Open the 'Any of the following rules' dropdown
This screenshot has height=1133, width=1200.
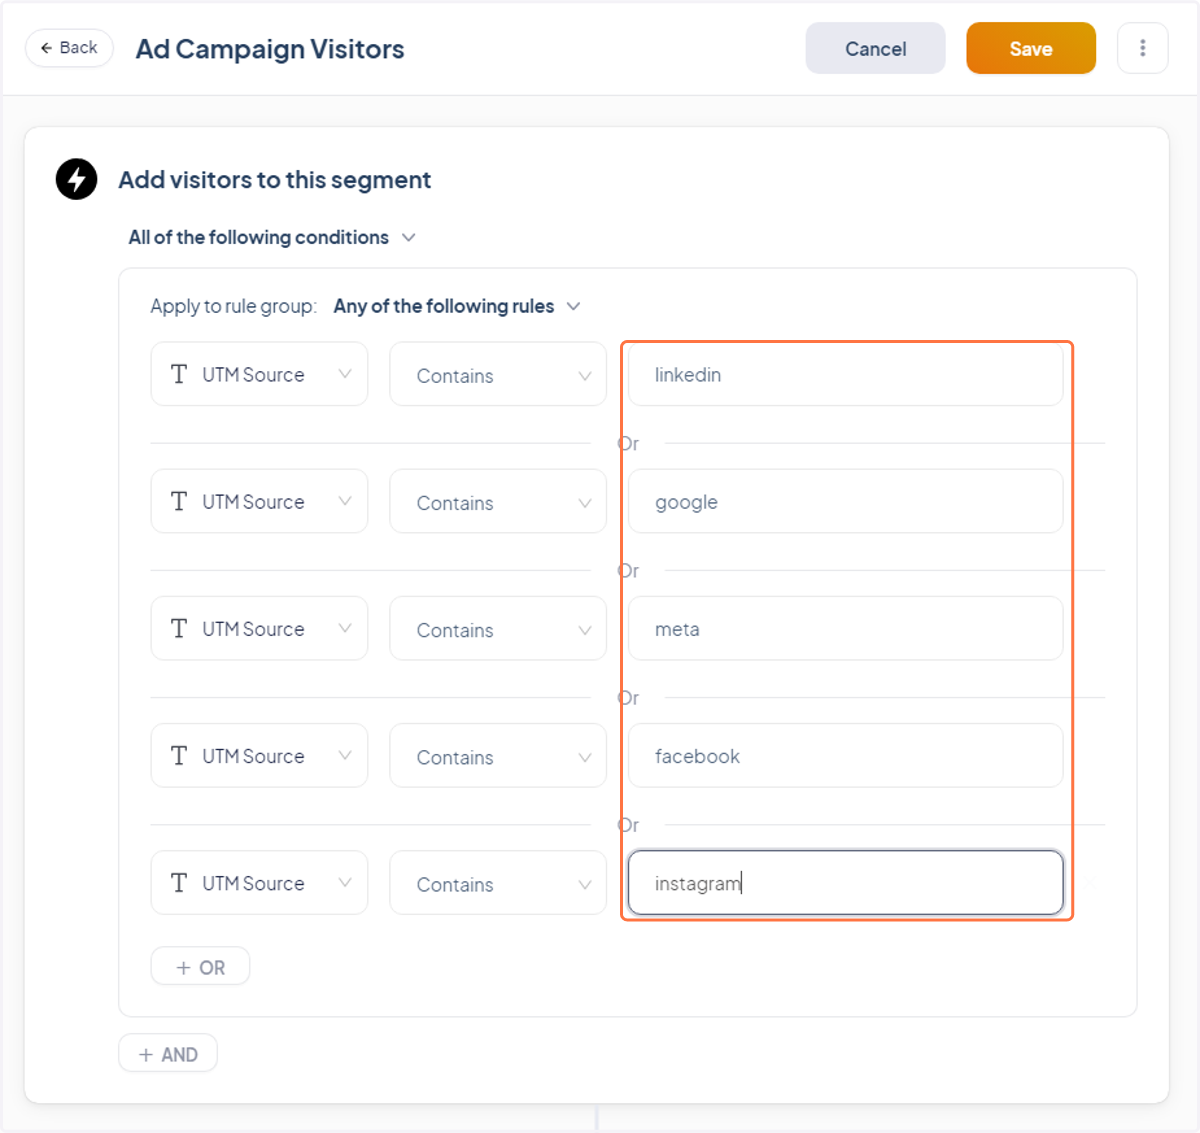457,306
